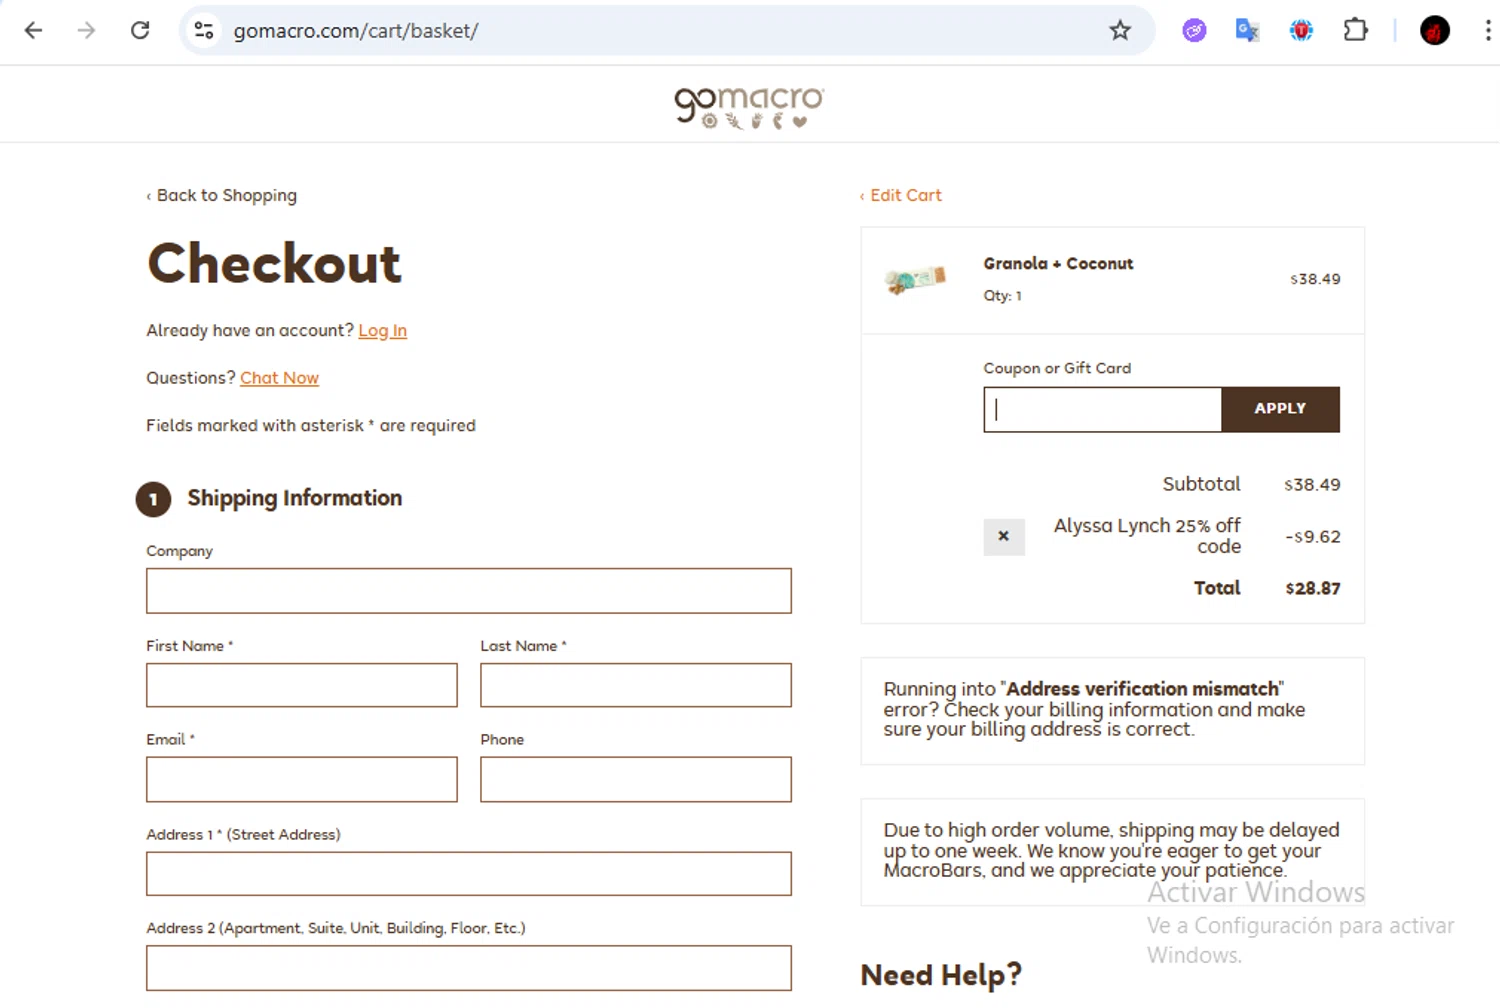Click the Company input field
1500x1008 pixels.
click(x=469, y=591)
